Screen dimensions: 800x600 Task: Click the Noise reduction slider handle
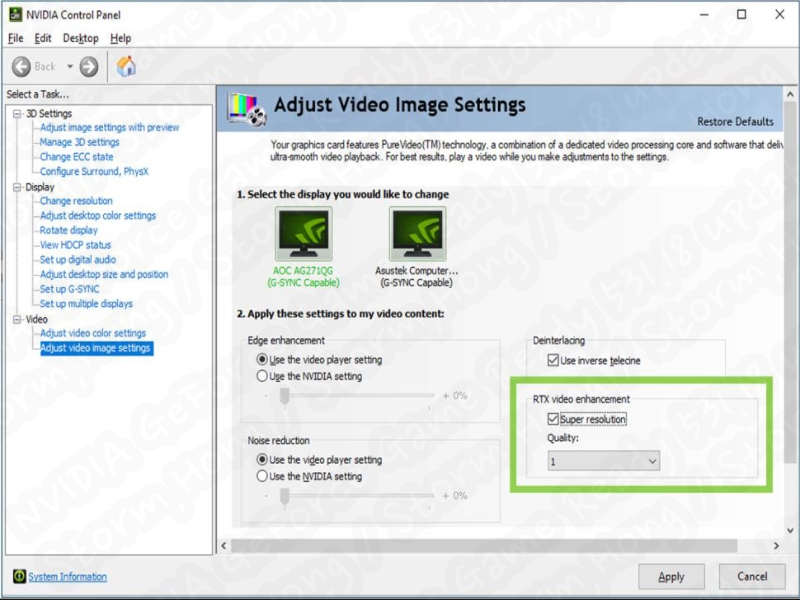(285, 496)
